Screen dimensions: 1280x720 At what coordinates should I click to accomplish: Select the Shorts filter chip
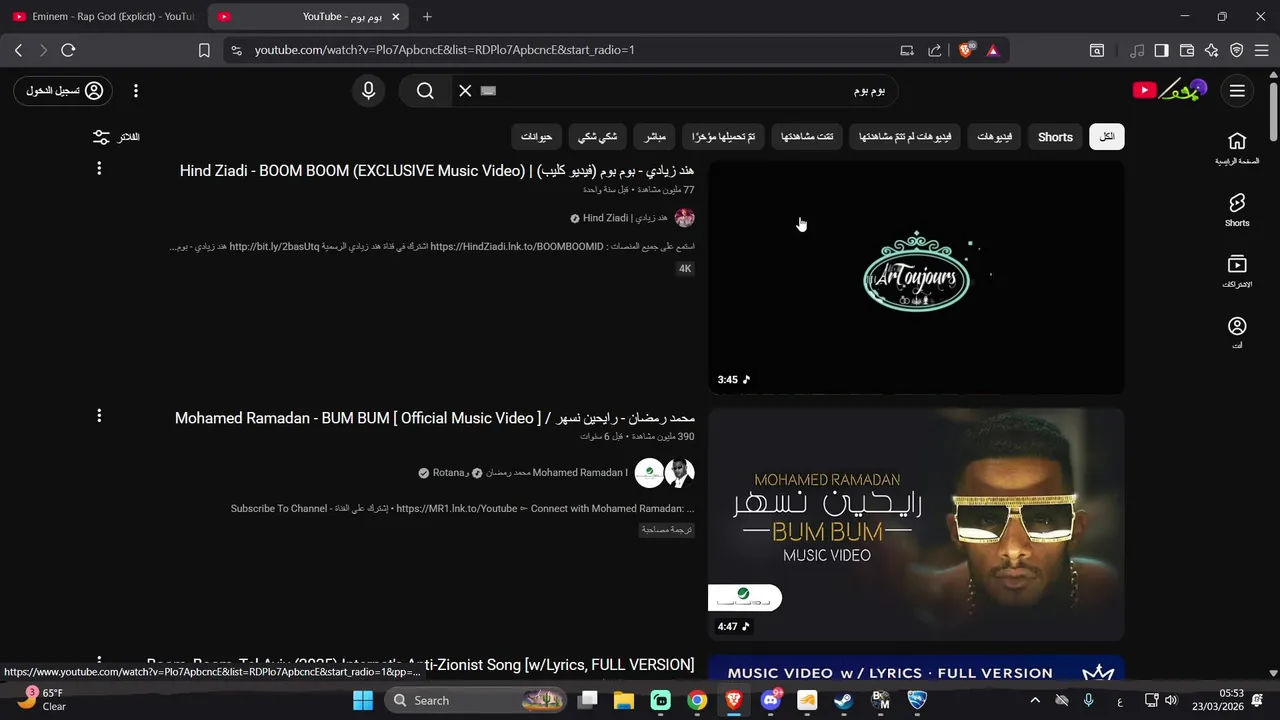pos(1055,137)
